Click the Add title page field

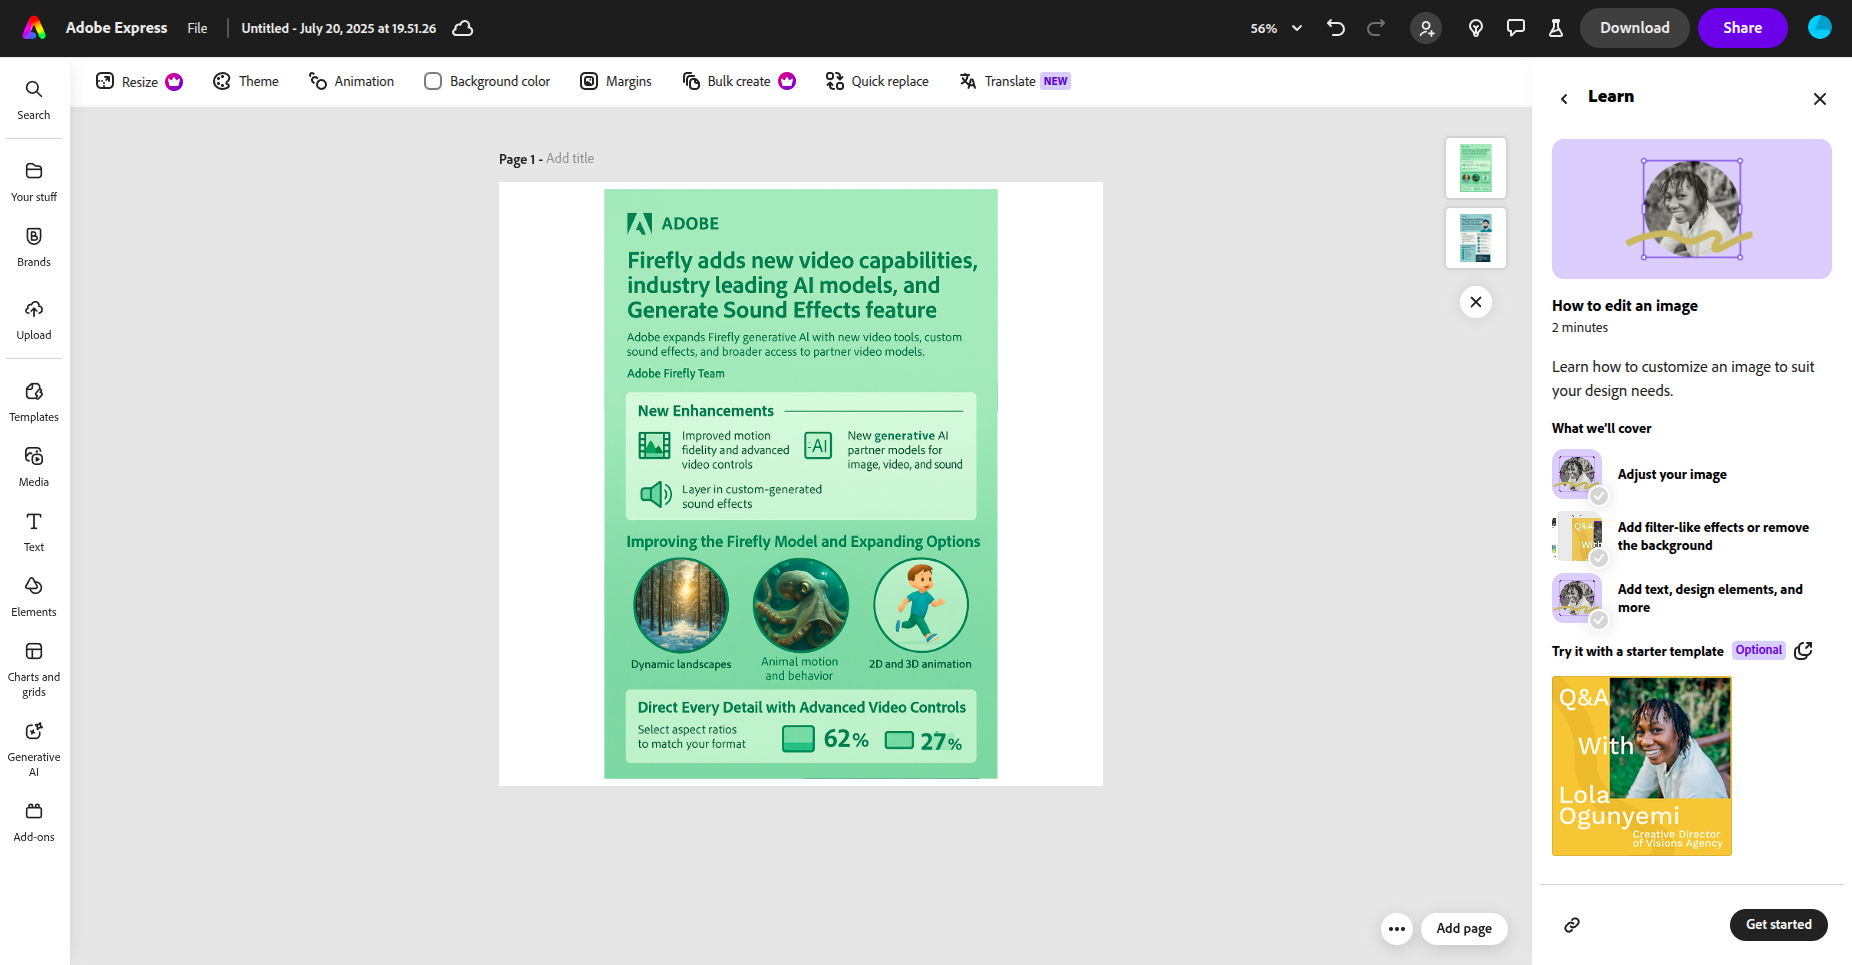tap(570, 159)
